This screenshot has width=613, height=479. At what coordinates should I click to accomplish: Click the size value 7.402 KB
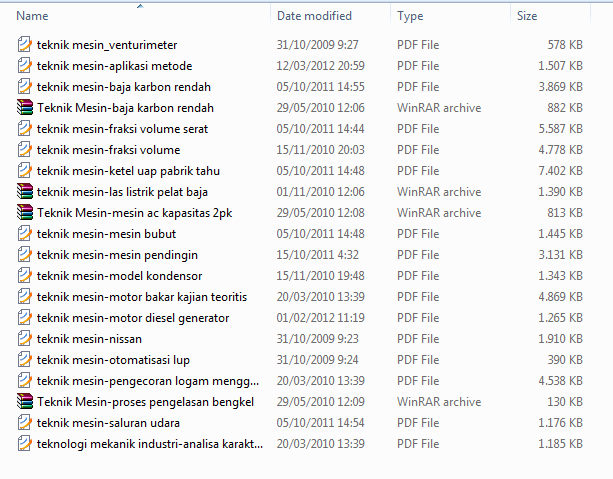tap(561, 171)
